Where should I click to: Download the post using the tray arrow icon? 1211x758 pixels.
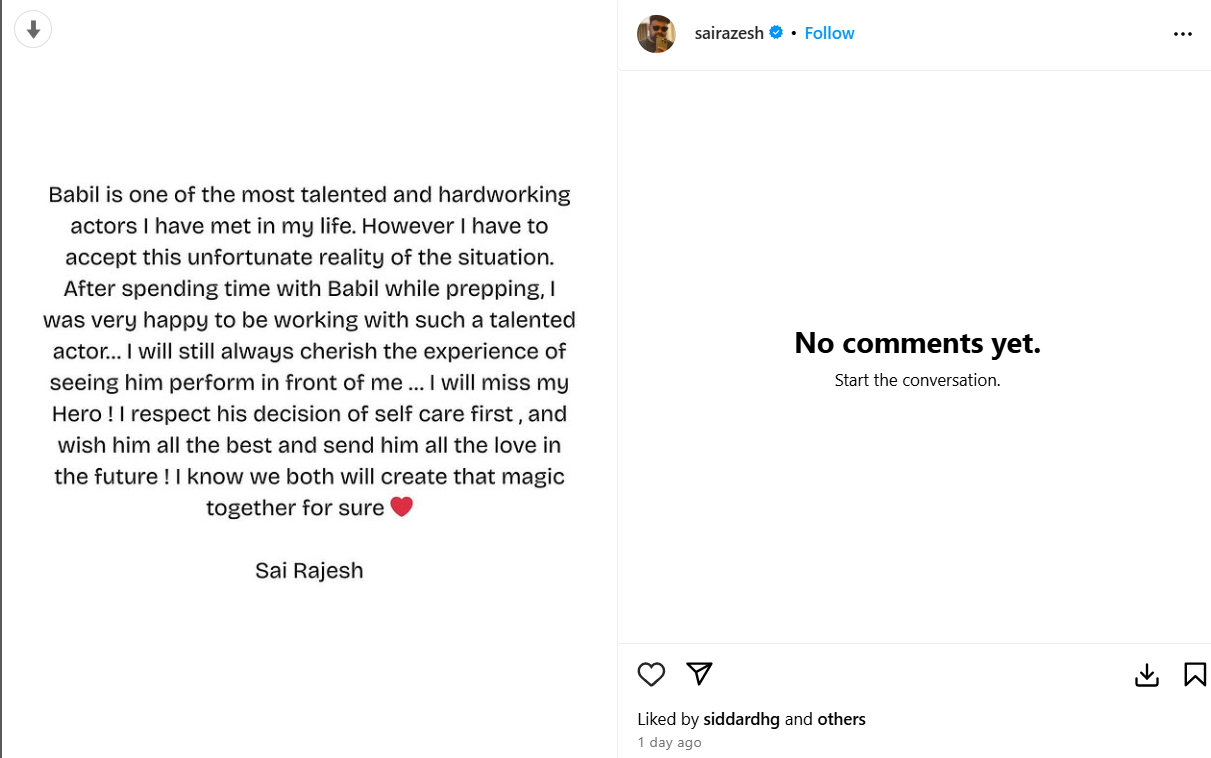click(1146, 676)
